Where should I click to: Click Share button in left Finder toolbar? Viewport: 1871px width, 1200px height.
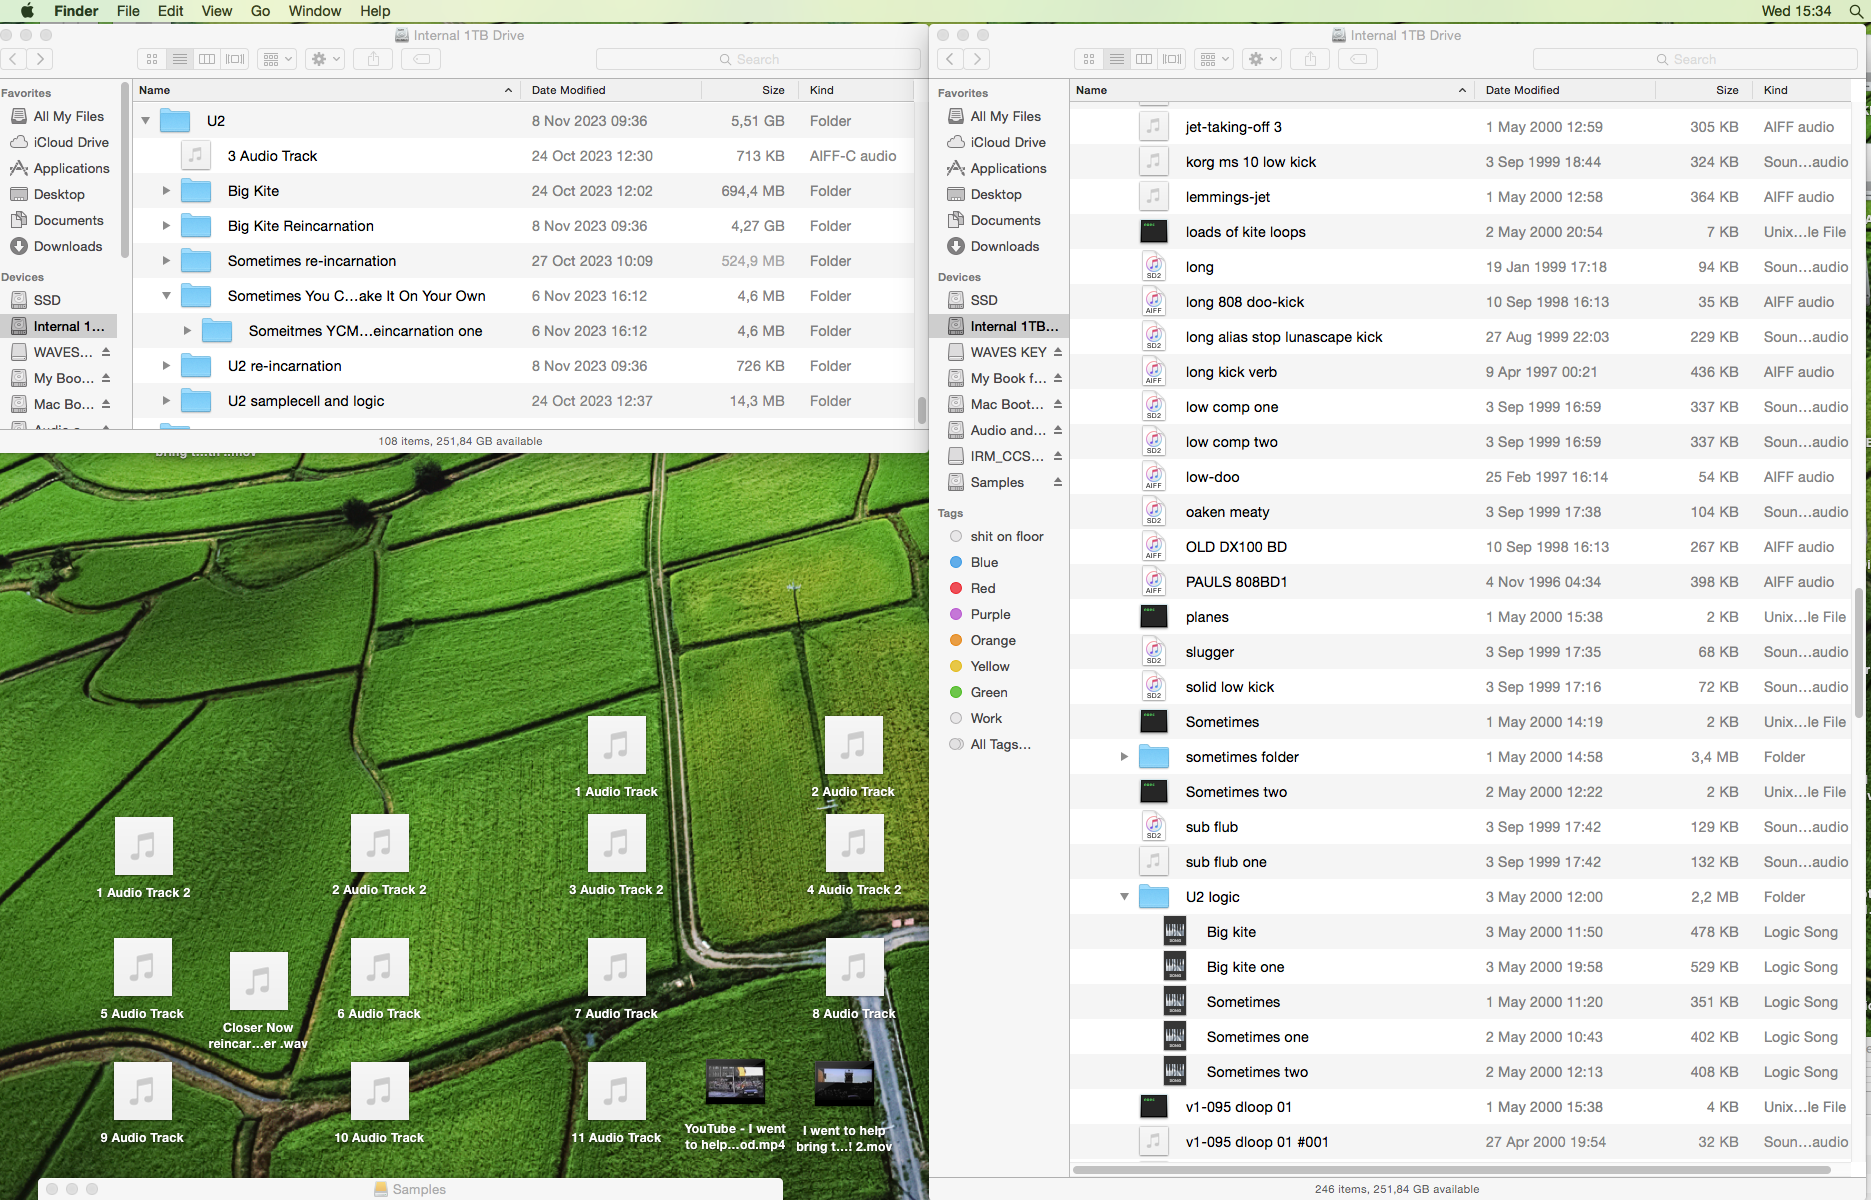coord(373,59)
